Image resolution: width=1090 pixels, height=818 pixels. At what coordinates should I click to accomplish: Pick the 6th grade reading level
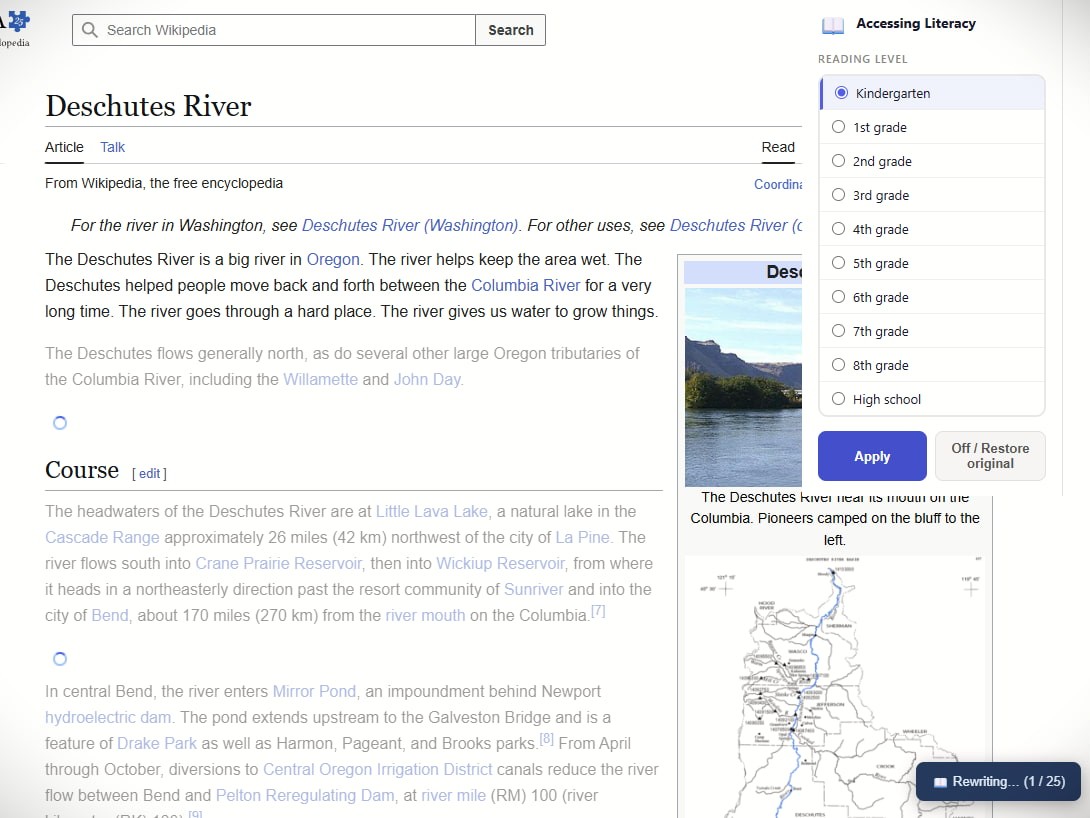point(932,297)
